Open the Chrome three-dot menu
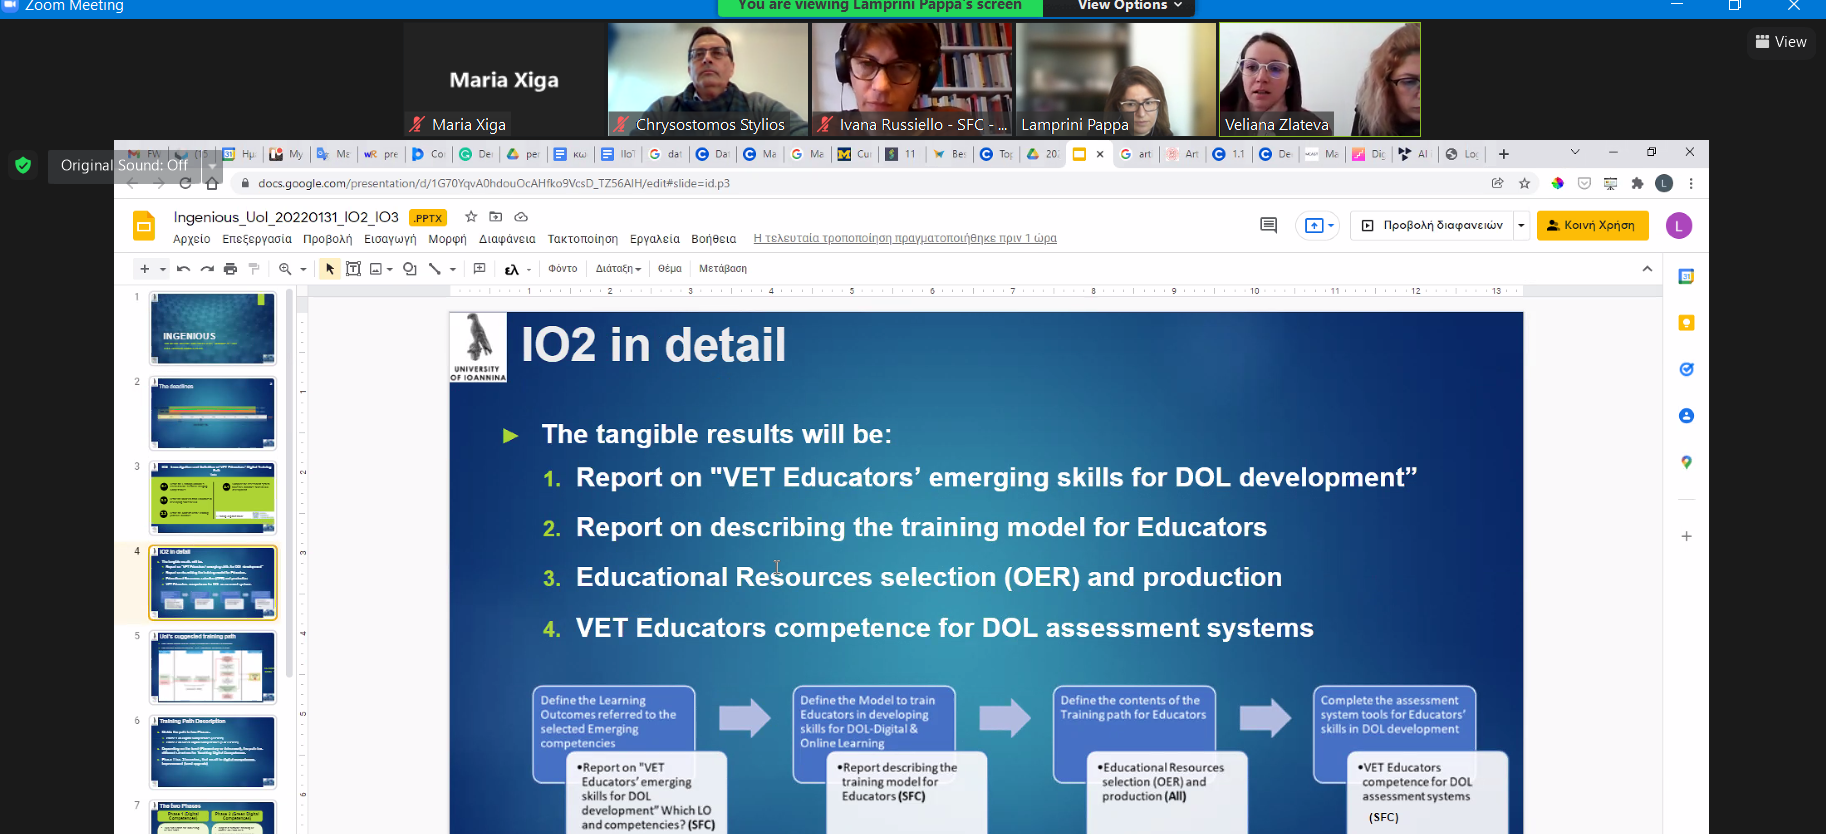Screen dimensions: 1826x834 [1691, 183]
